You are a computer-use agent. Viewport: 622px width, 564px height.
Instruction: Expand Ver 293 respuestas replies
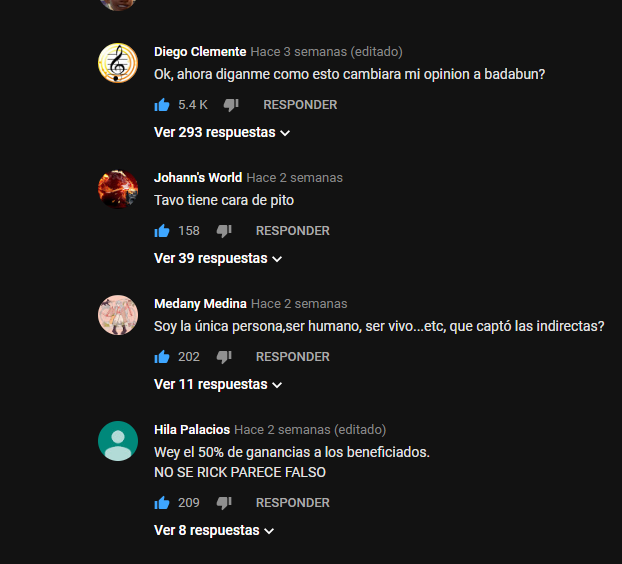(x=222, y=132)
